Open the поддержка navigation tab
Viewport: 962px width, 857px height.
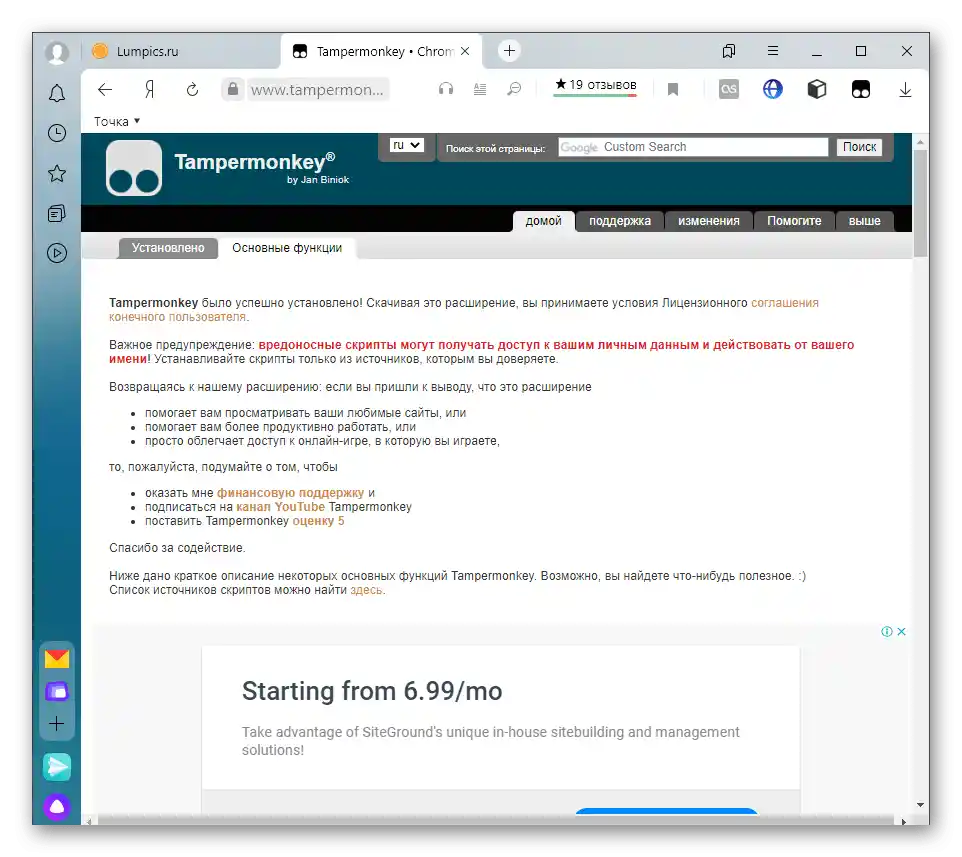coord(620,221)
